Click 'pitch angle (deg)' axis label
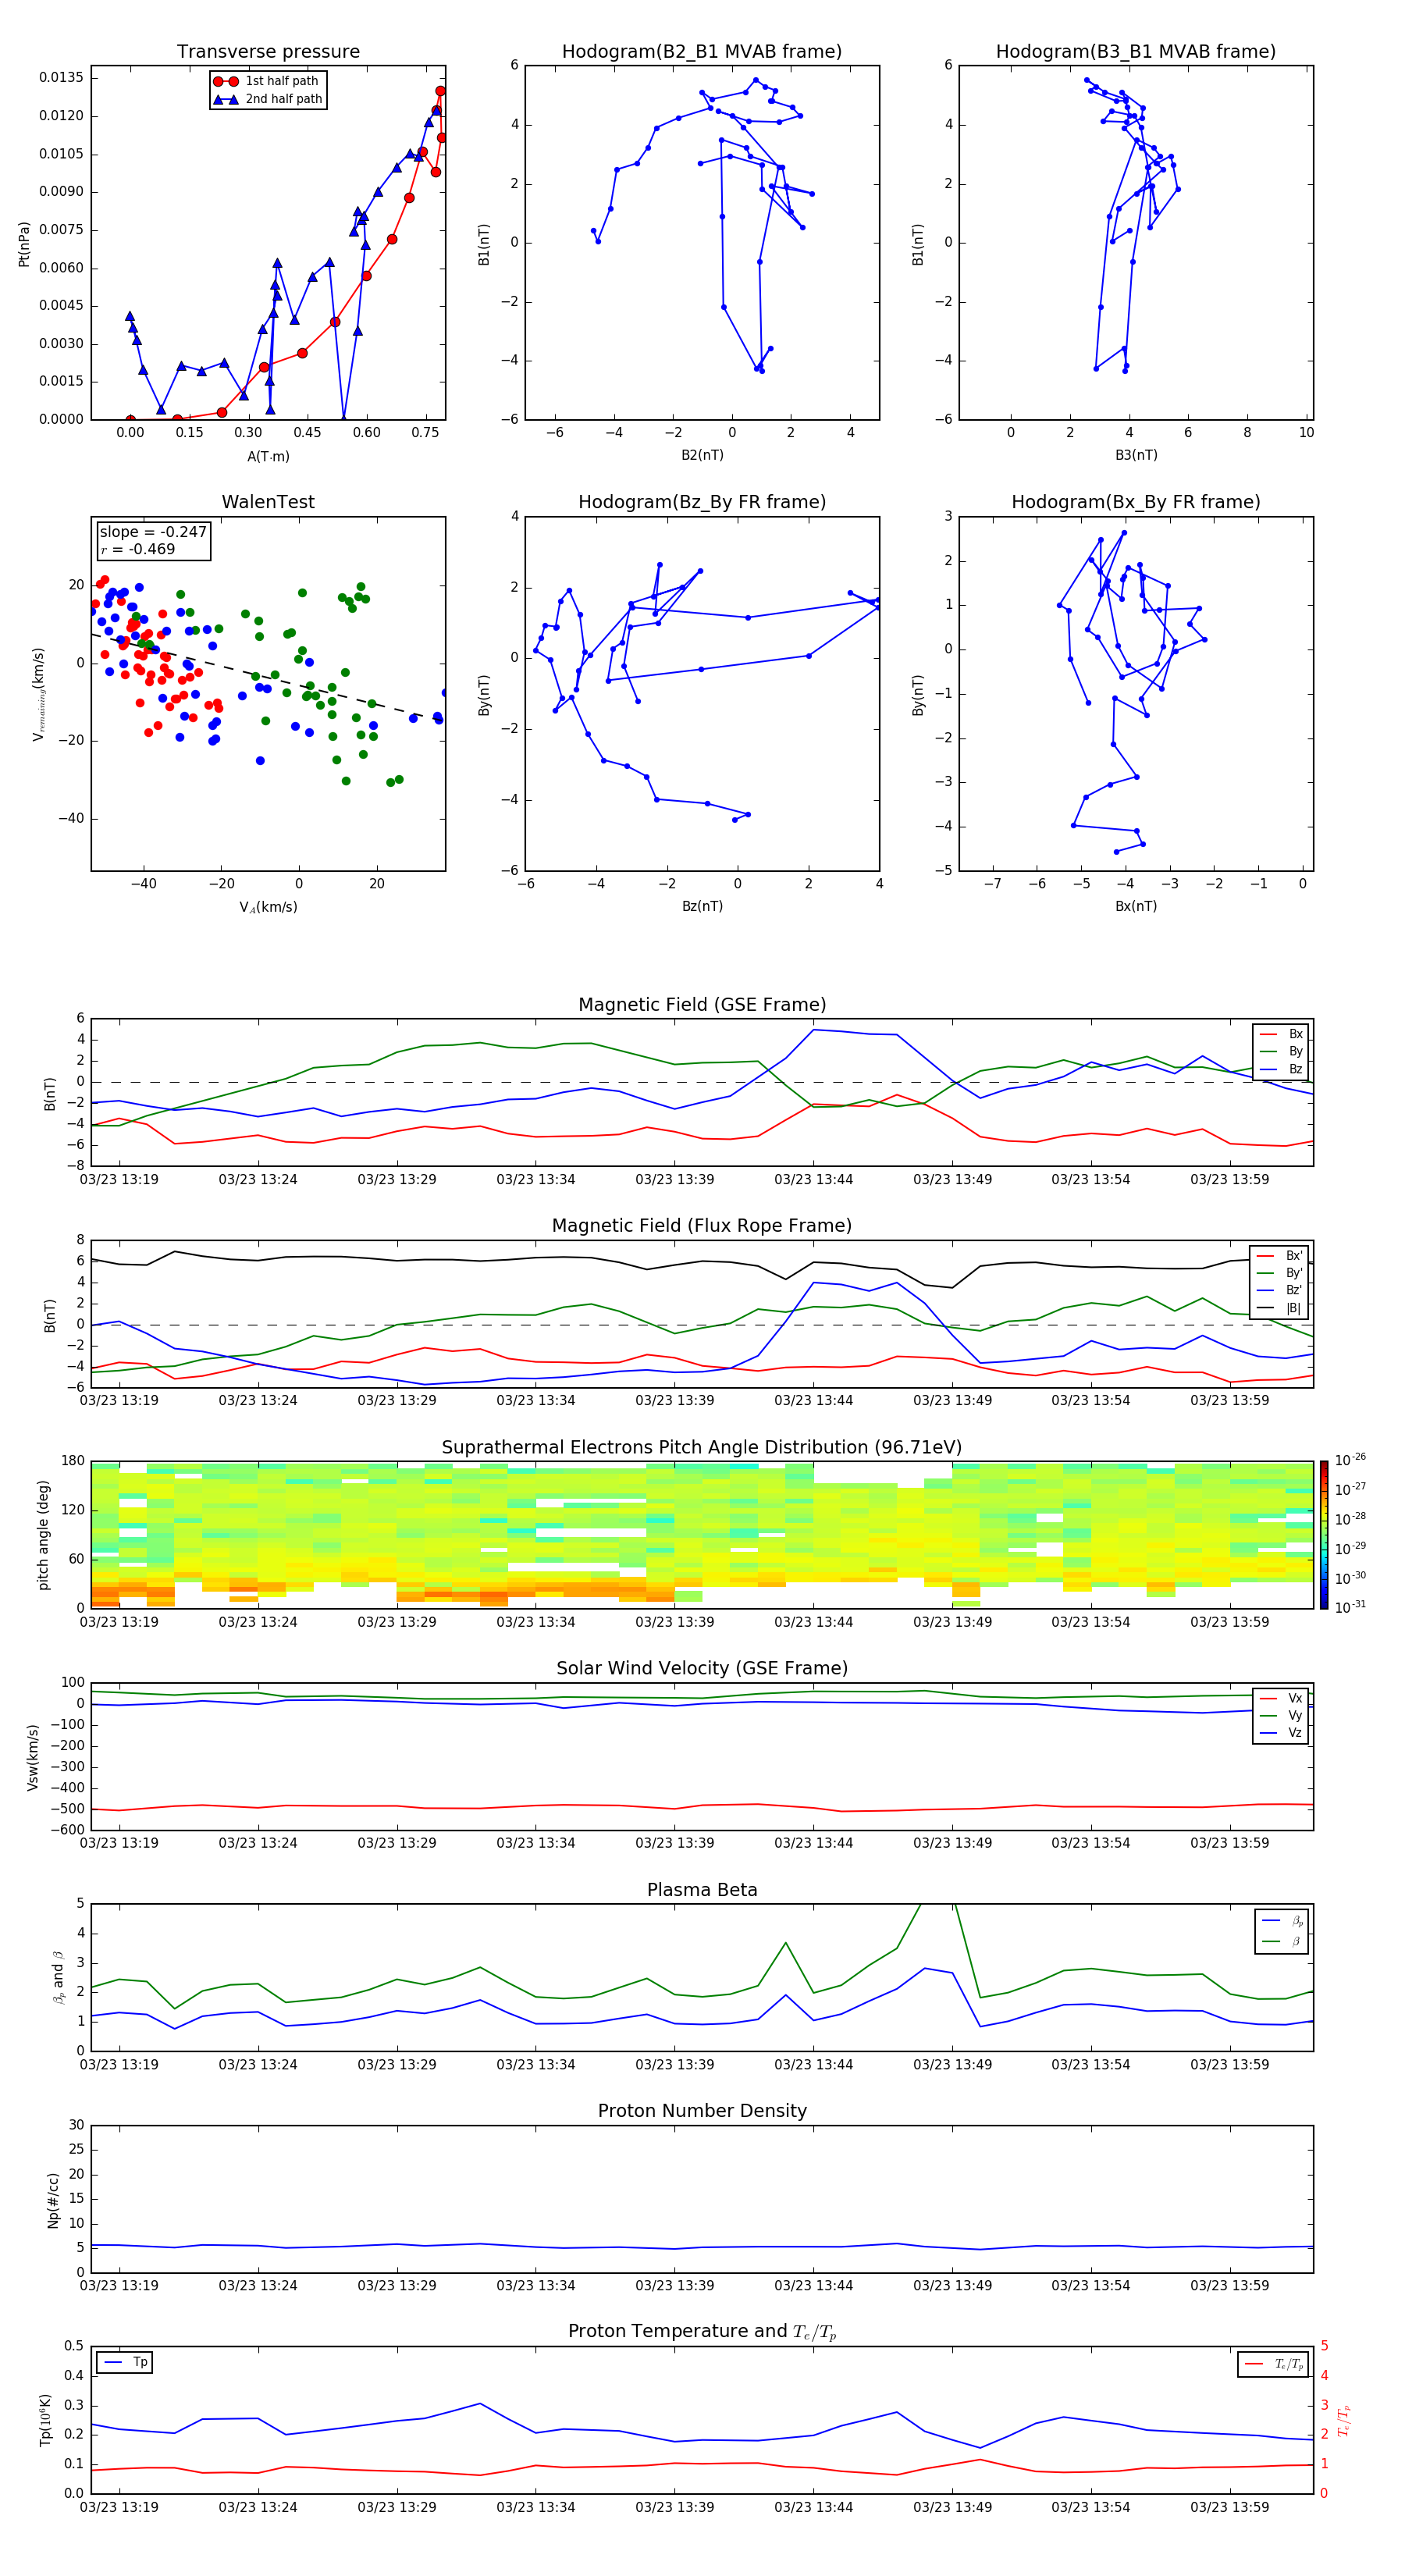The width and height of the screenshot is (1405, 2576). pos(43,1535)
